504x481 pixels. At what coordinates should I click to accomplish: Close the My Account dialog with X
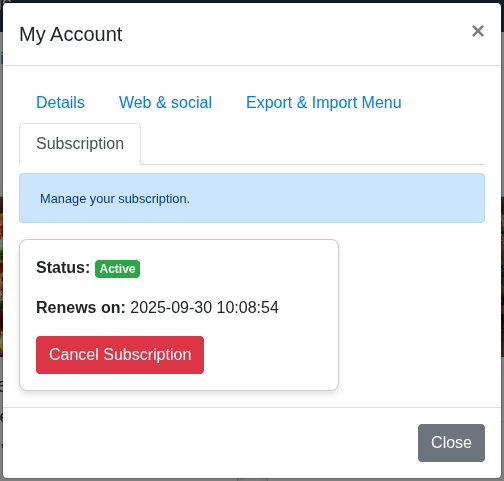478,31
